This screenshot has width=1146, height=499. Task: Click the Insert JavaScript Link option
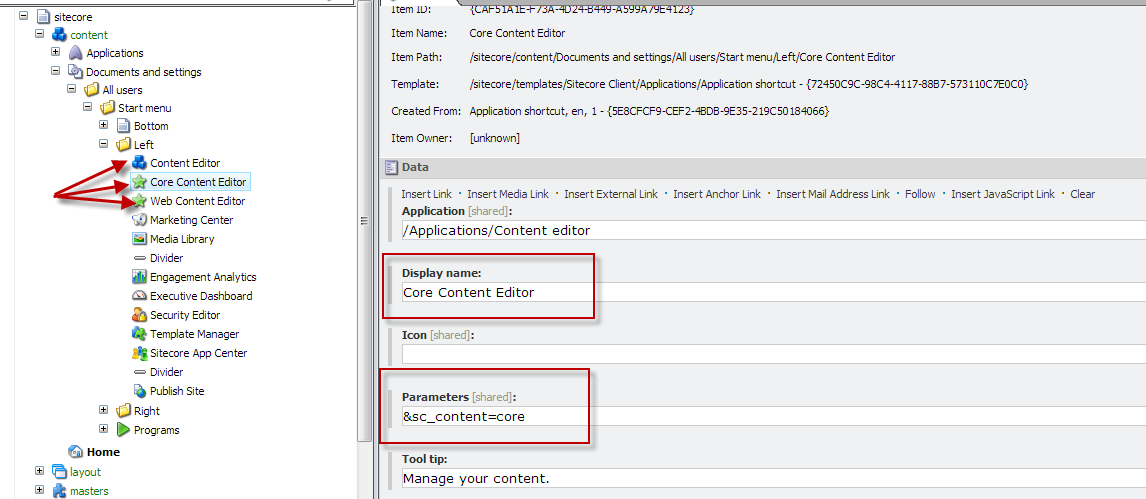coord(1002,194)
